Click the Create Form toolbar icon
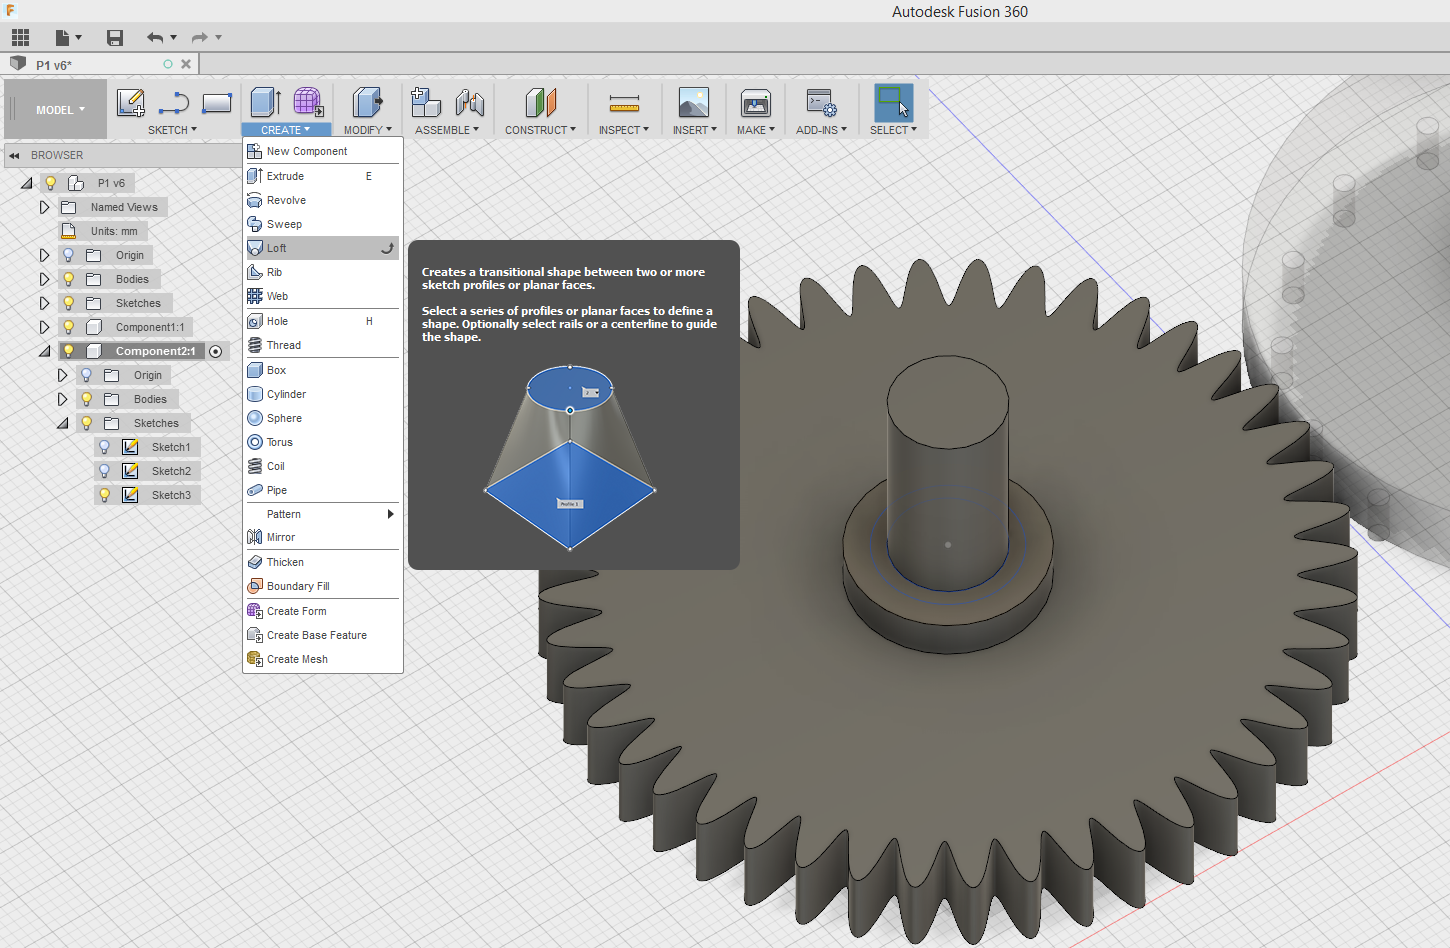Image resolution: width=1450 pixels, height=948 pixels. [x=308, y=102]
